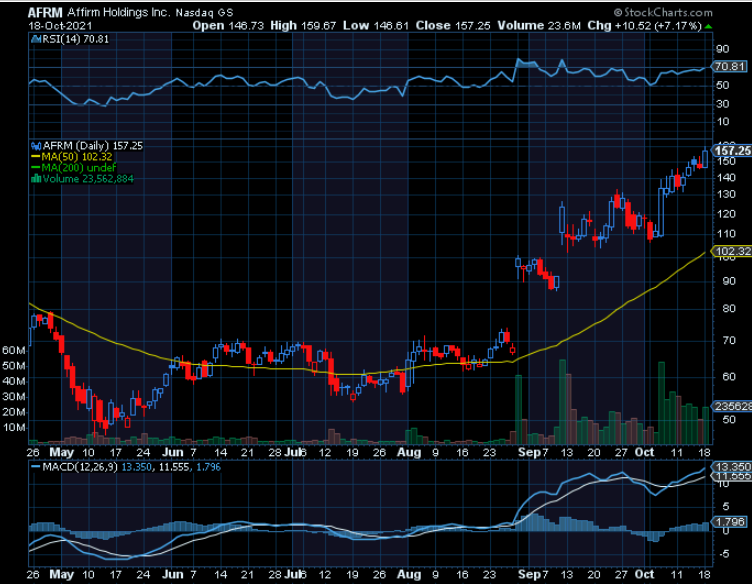
Task: Click the MACD line icon in the legend
Action: pos(36,467)
